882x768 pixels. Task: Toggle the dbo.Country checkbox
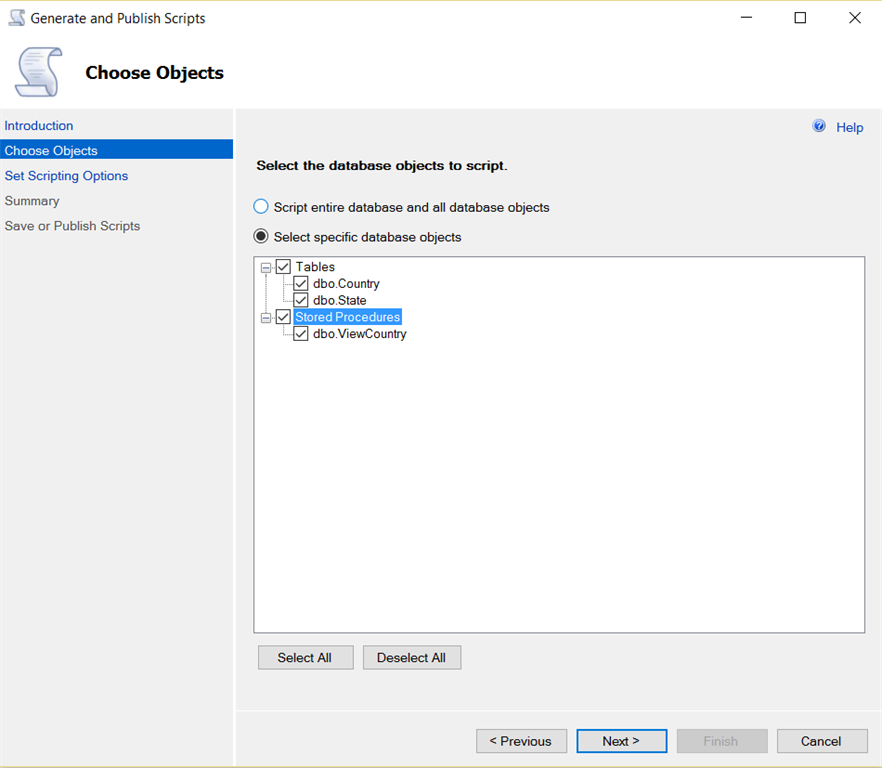(301, 284)
